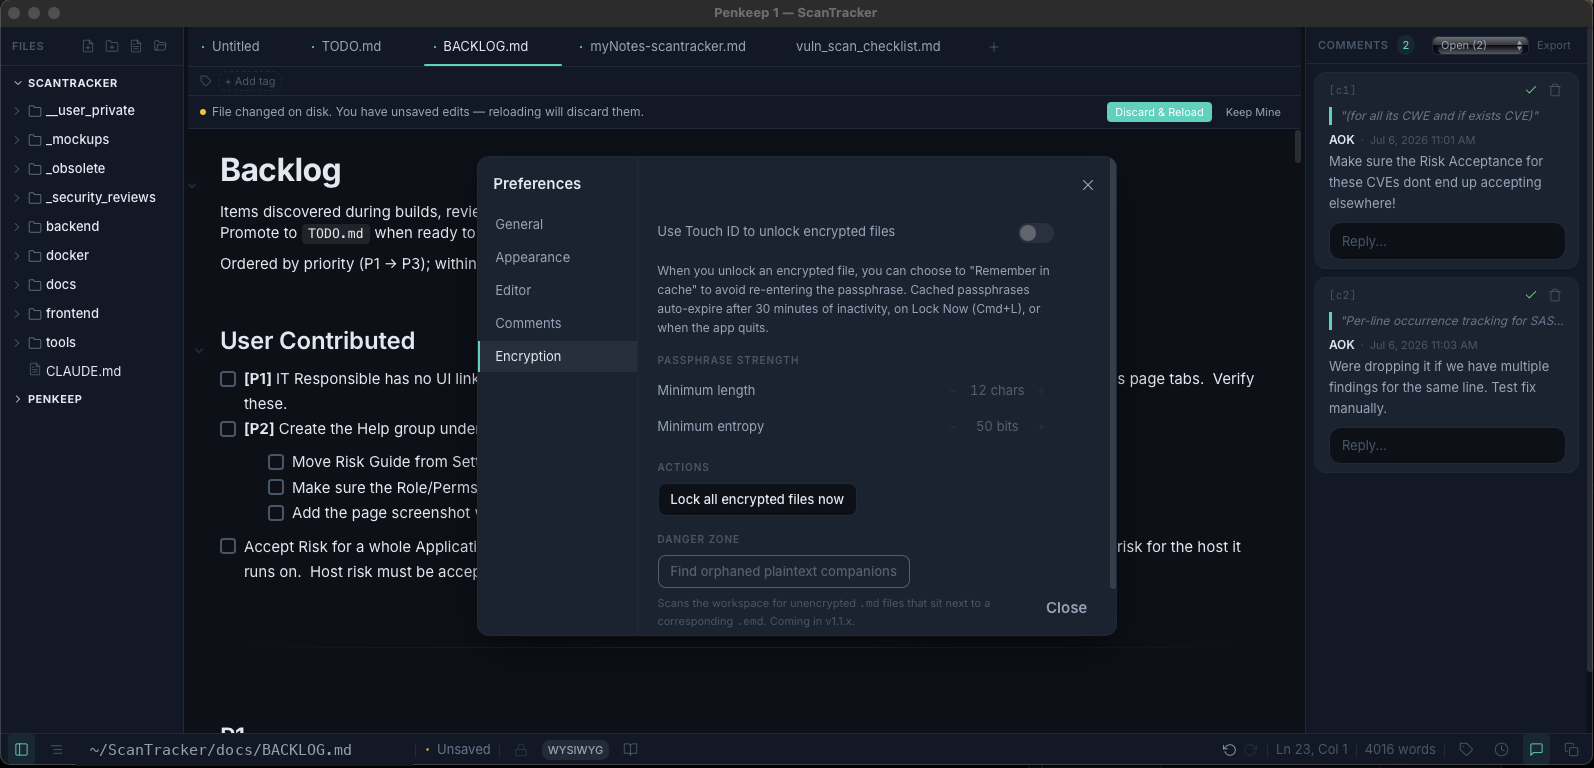Viewport: 1594px width, 768px height.
Task: Open Editor preferences section
Action: tap(557, 291)
